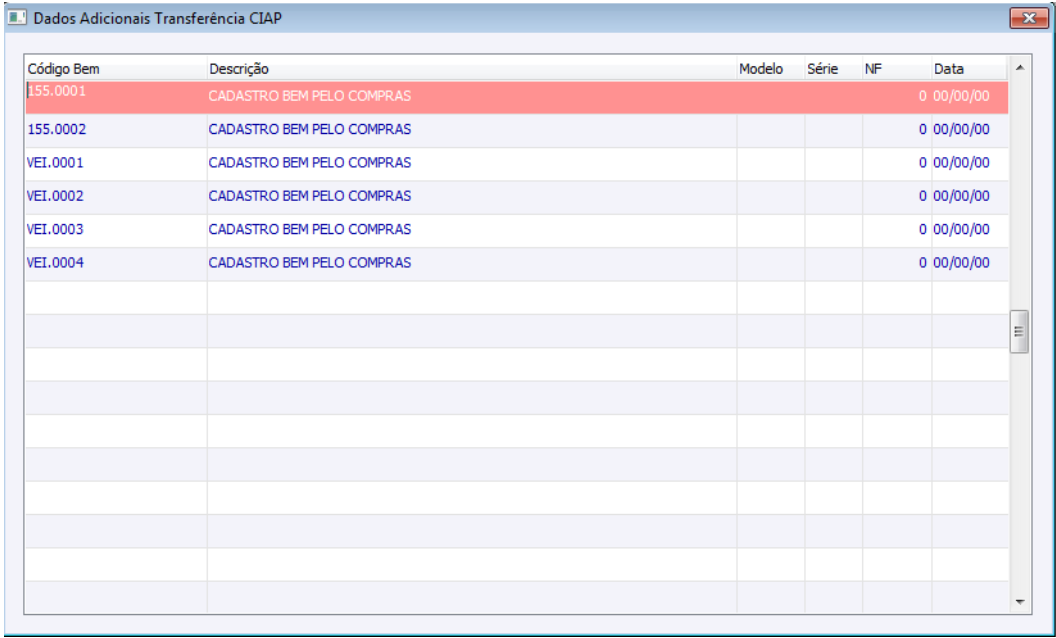Click the scrollbar down arrow

click(1020, 602)
